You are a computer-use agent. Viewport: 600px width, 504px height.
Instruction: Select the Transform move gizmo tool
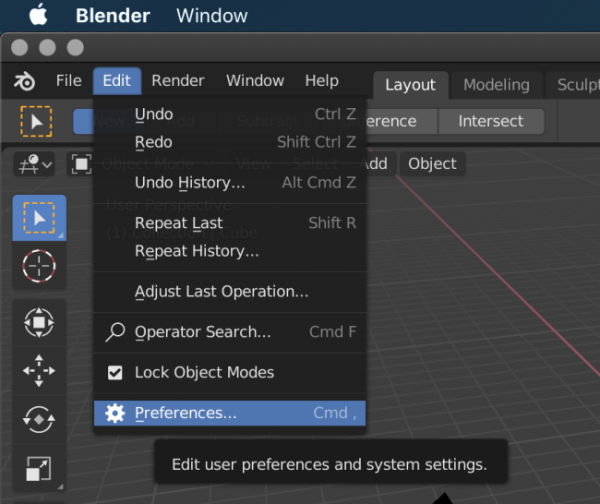tap(39, 323)
